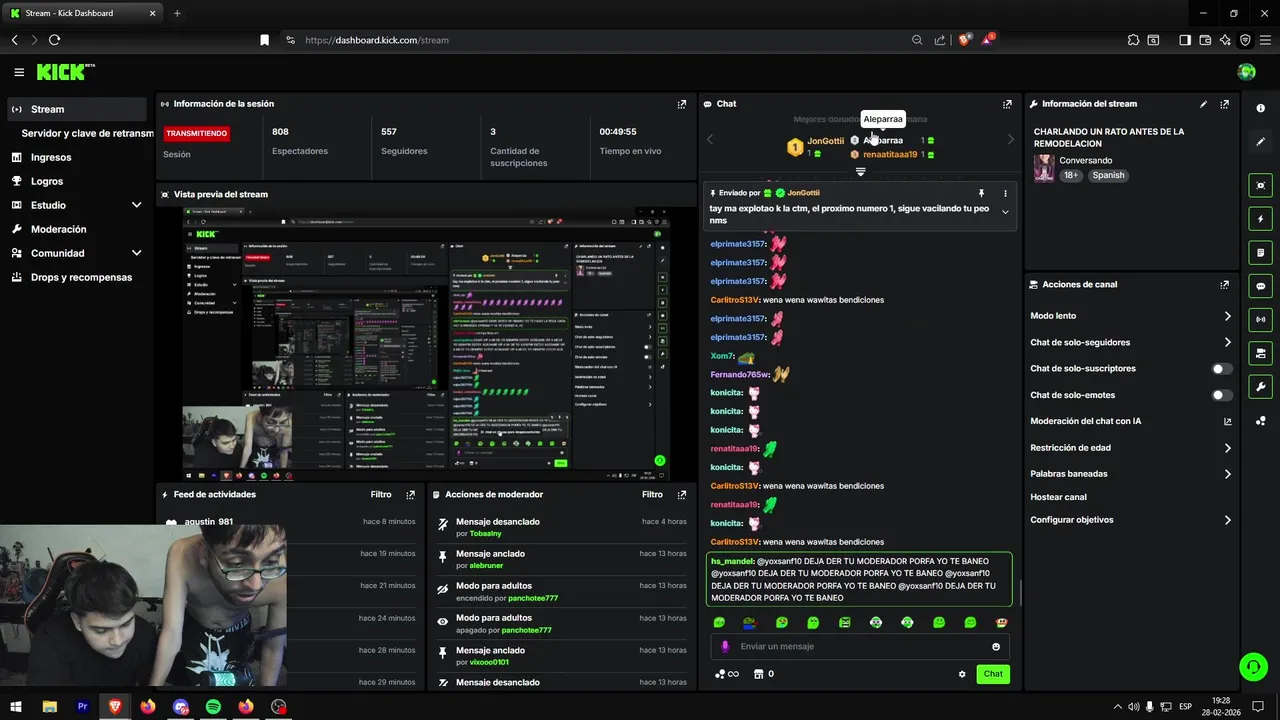Open chat settings gear icon
Viewport: 1280px width, 720px height.
(962, 674)
